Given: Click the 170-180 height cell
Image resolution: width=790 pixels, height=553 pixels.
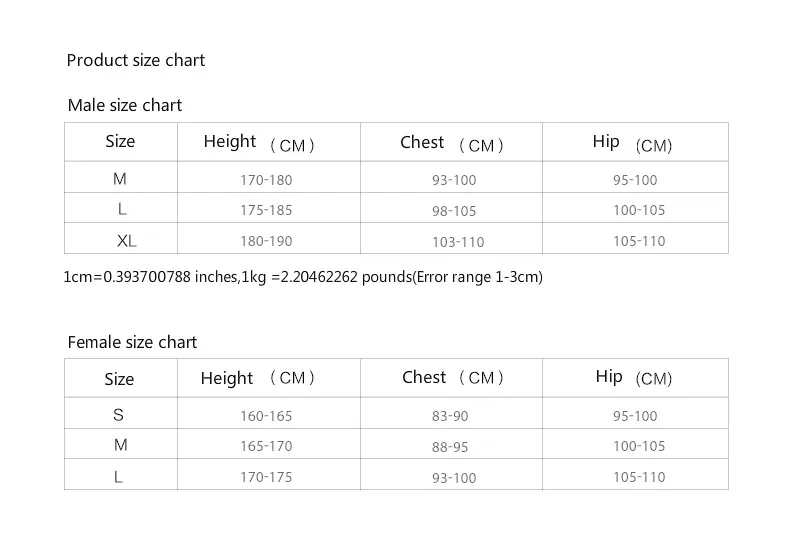Looking at the screenshot, I should coord(266,181).
